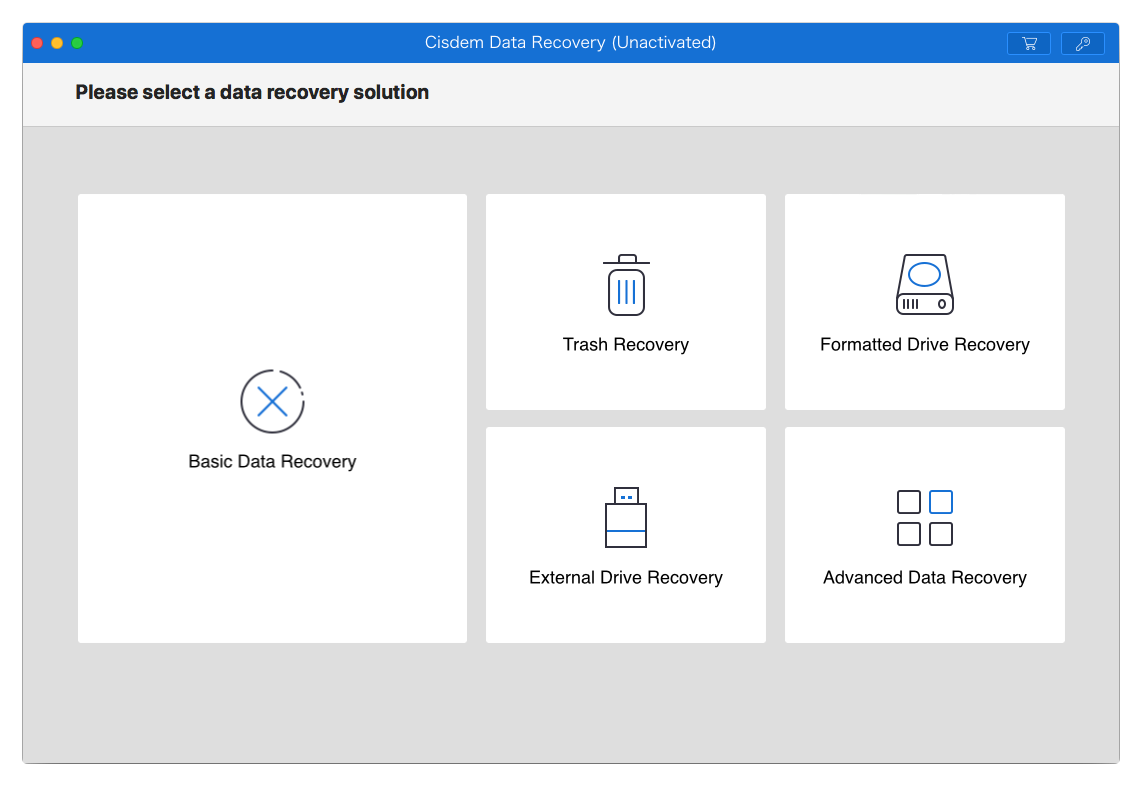Select Advanced Data Recovery mode

pos(924,534)
